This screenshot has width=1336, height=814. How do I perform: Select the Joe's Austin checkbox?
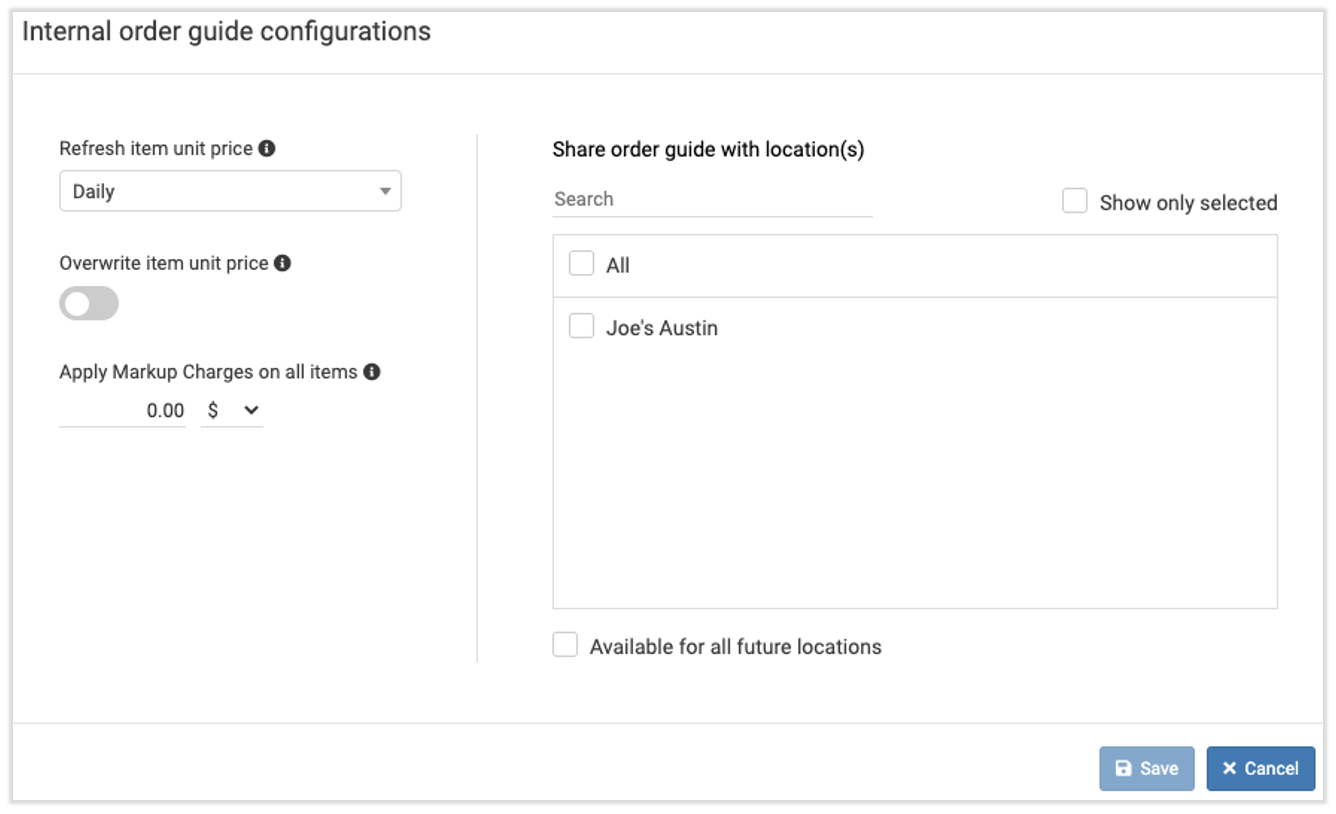pyautogui.click(x=581, y=326)
